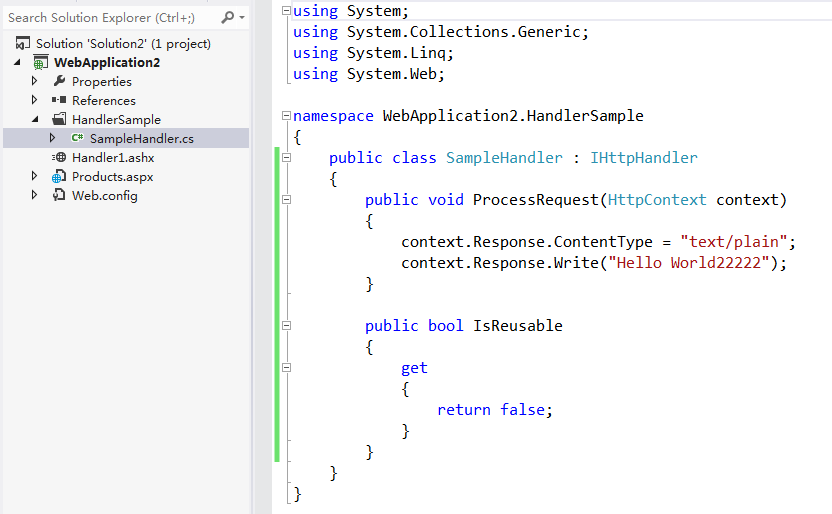Collapse the HandlerSample folder

pyautogui.click(x=35, y=119)
